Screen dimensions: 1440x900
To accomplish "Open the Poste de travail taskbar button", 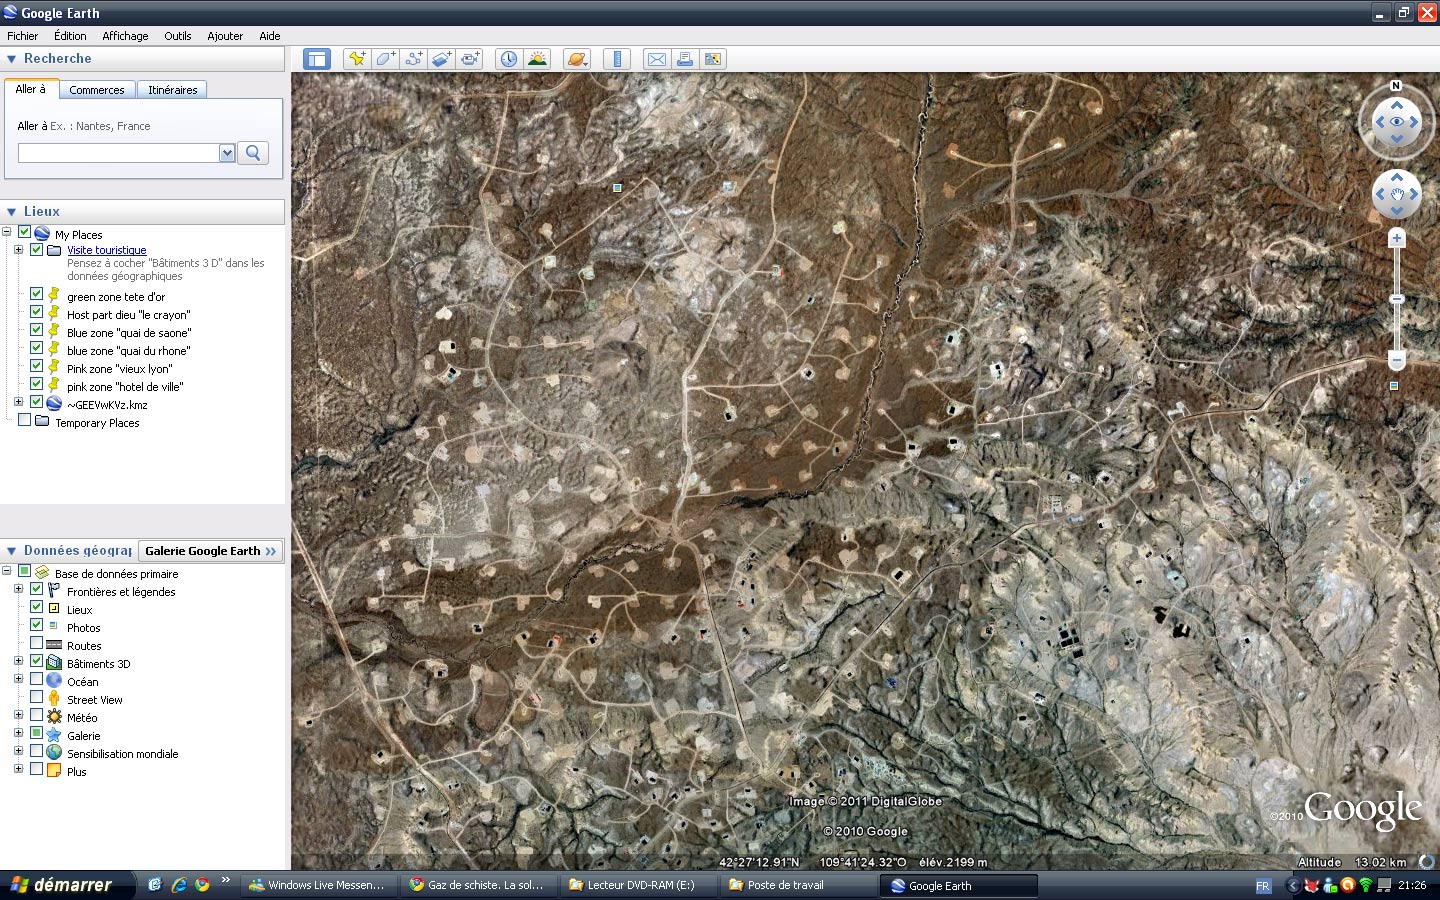I will (x=798, y=885).
